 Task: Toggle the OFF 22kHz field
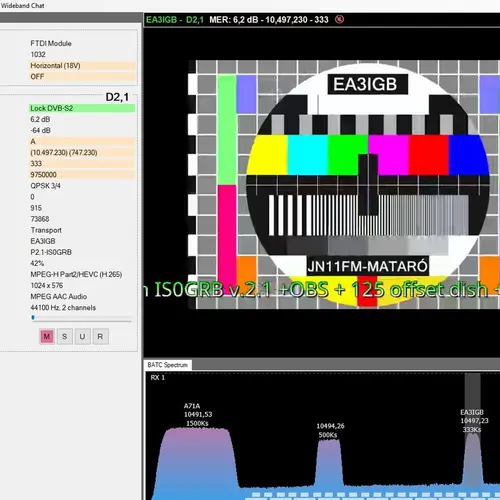click(83, 76)
